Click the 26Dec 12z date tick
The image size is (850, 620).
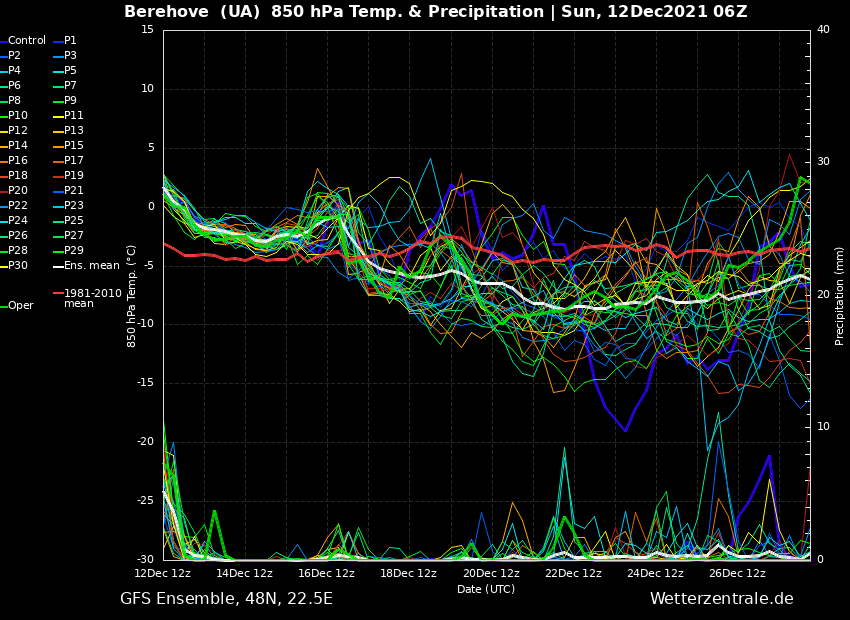(737, 574)
